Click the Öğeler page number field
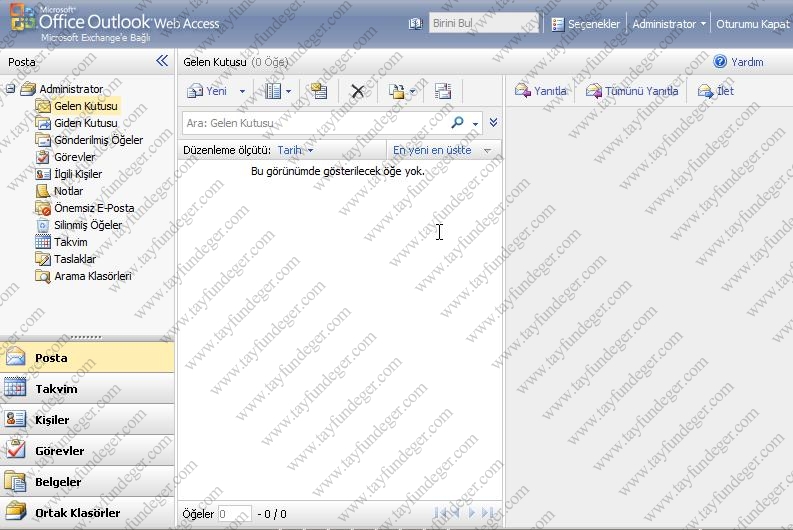 click(234, 514)
